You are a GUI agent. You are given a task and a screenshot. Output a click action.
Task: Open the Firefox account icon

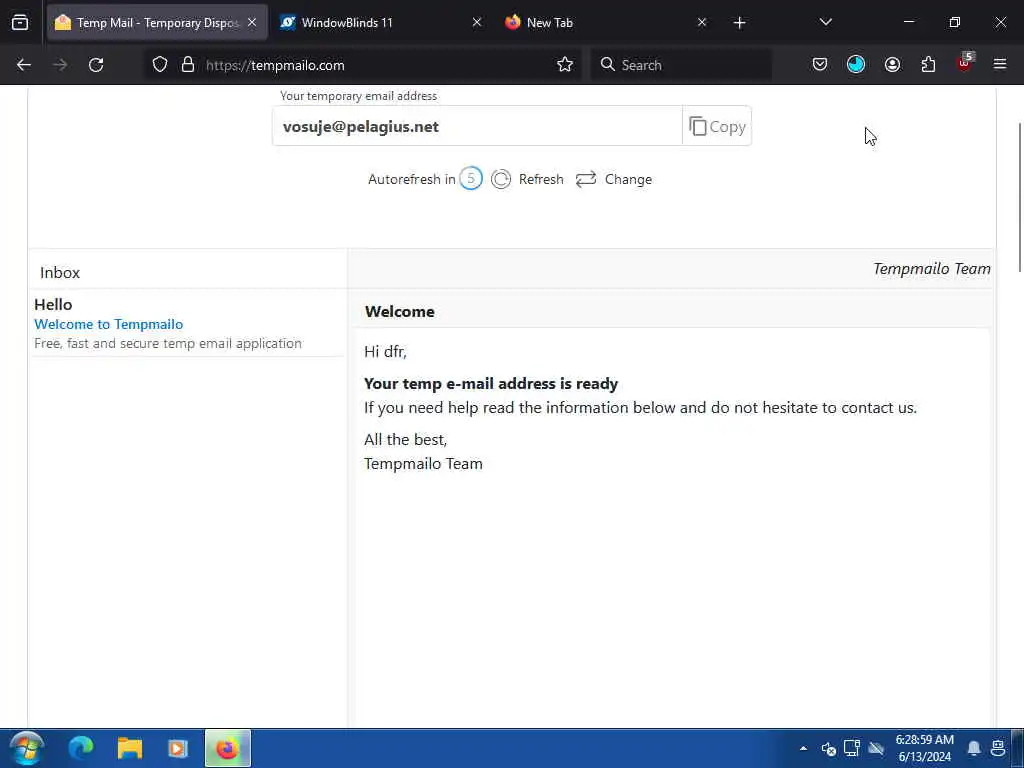pyautogui.click(x=892, y=65)
